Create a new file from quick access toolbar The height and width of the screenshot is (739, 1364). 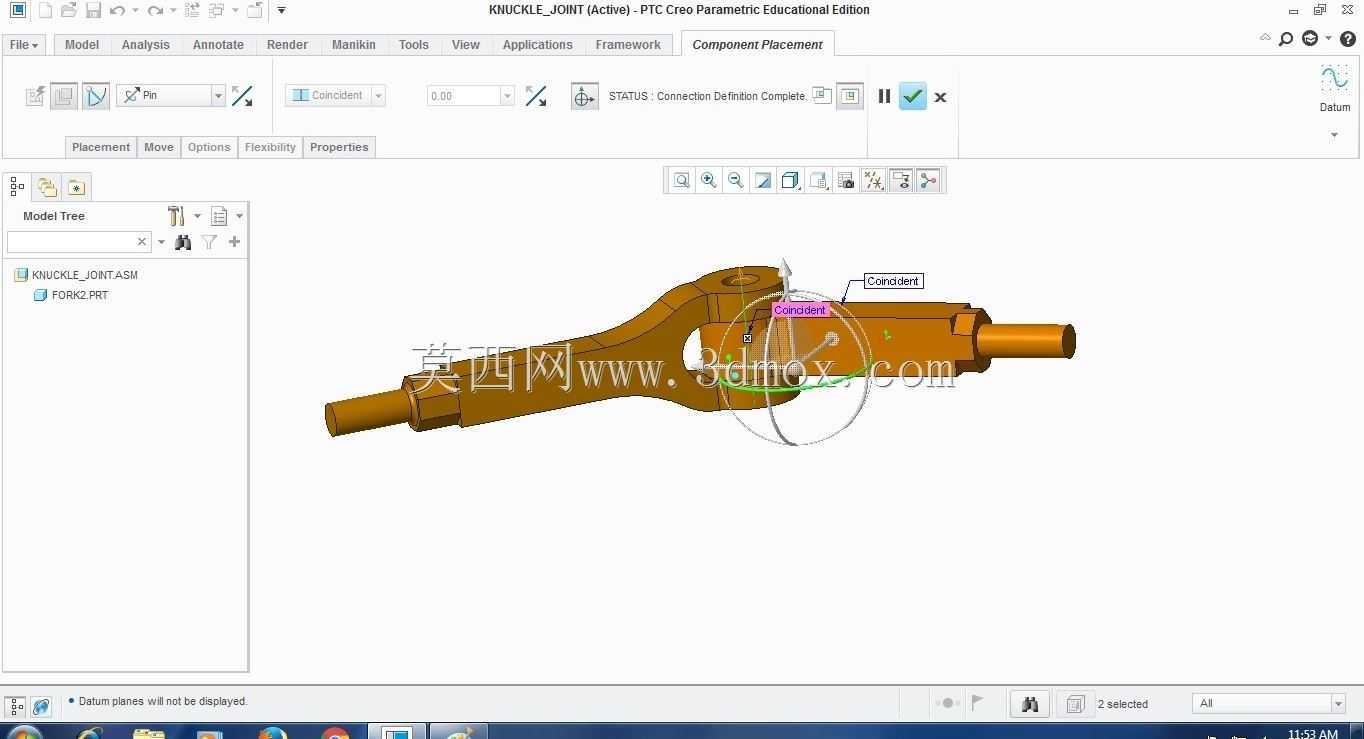46,11
